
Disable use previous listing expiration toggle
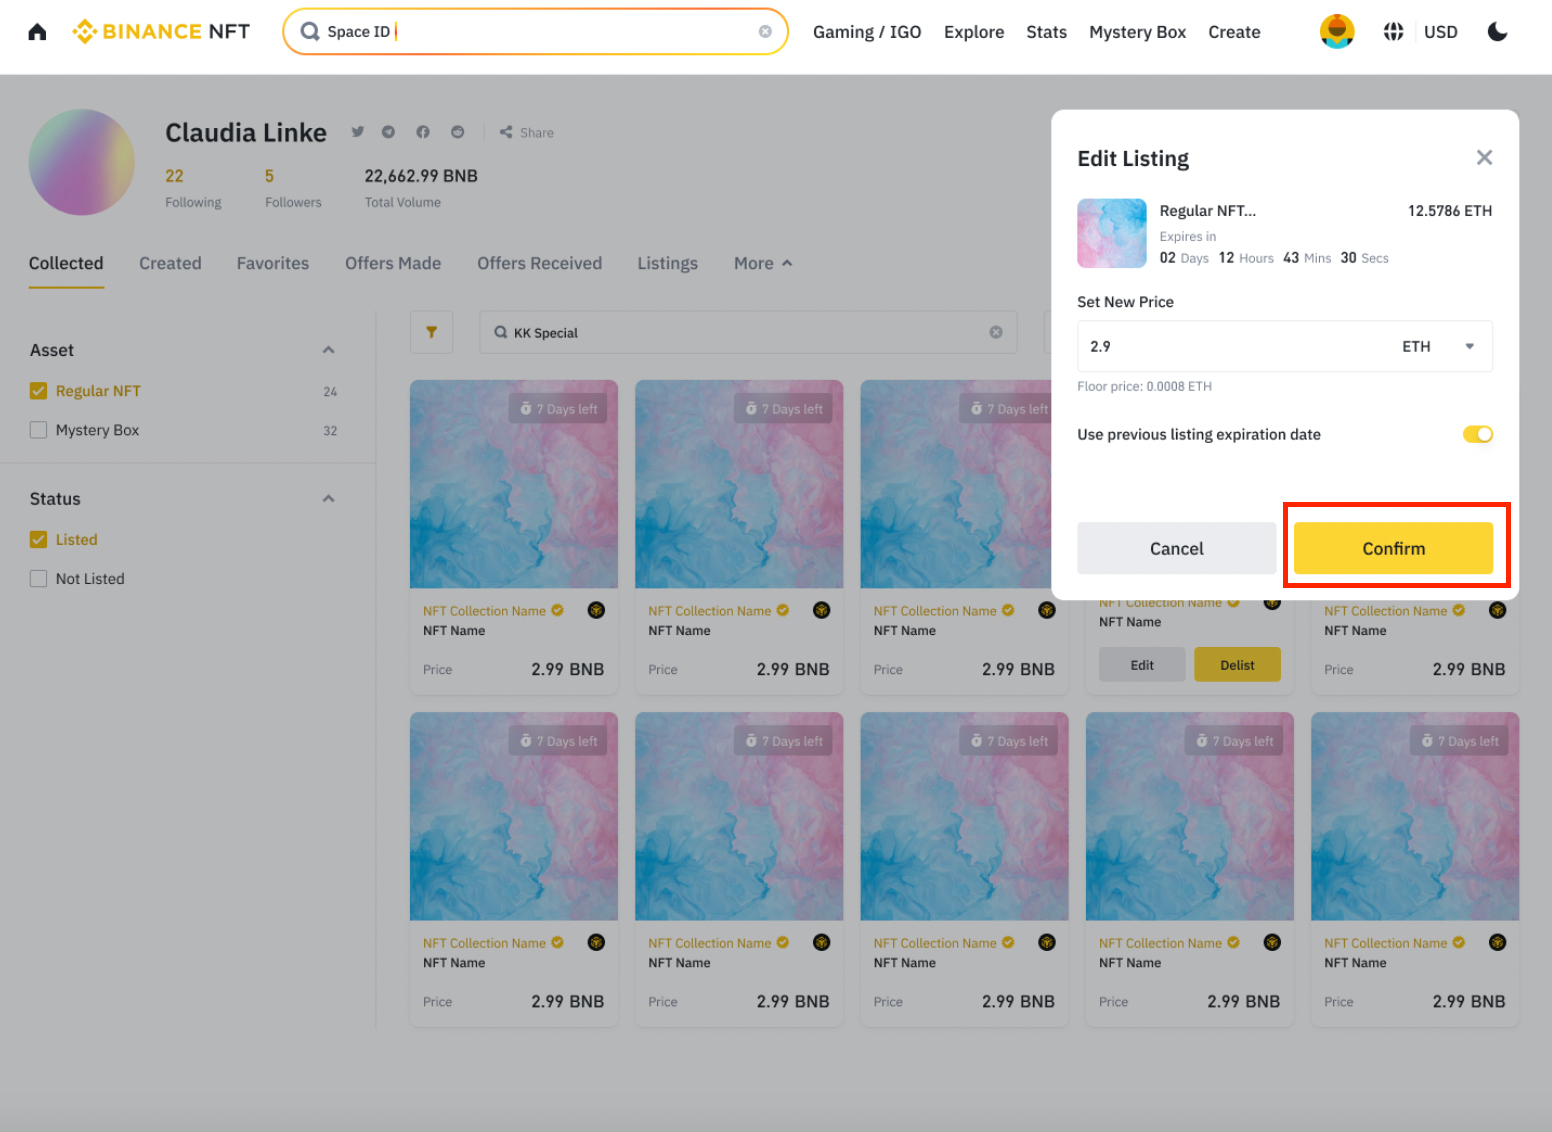1477,434
